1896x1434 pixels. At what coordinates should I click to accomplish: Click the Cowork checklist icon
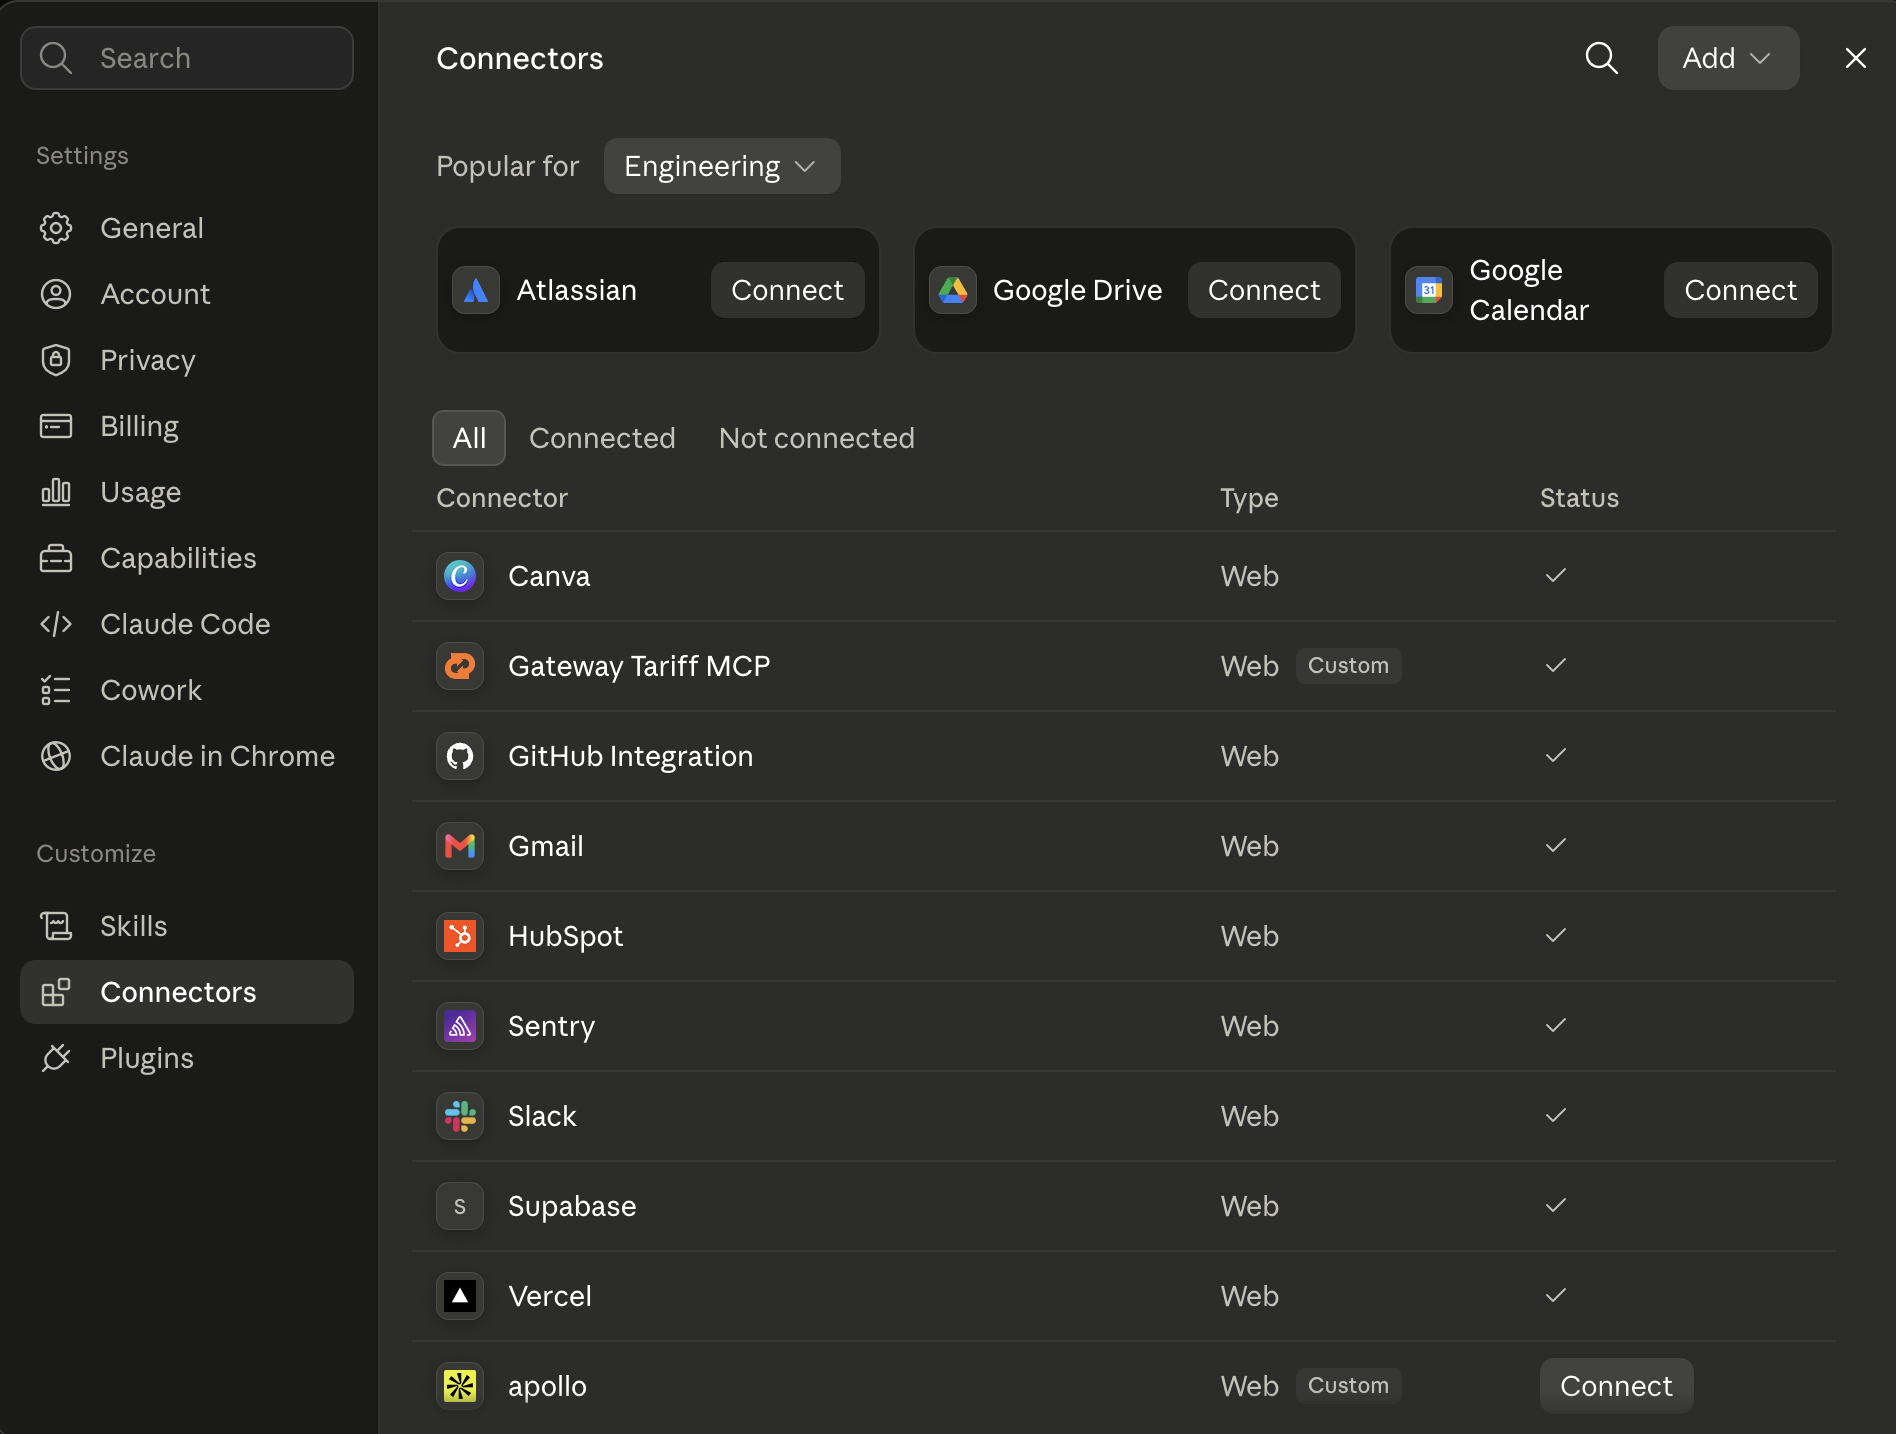coord(56,690)
